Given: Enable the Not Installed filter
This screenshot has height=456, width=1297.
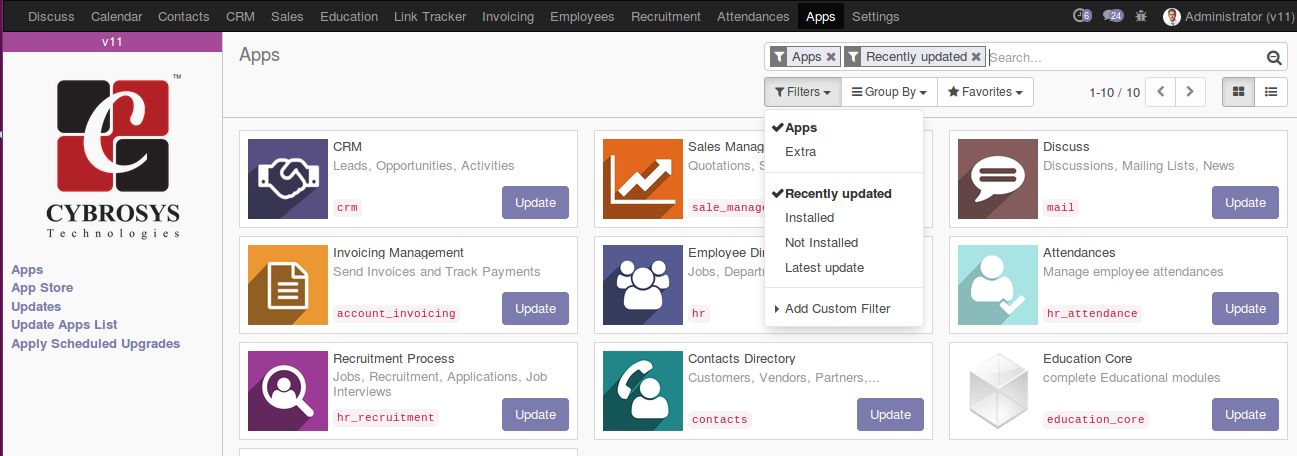Looking at the screenshot, I should click(x=821, y=243).
